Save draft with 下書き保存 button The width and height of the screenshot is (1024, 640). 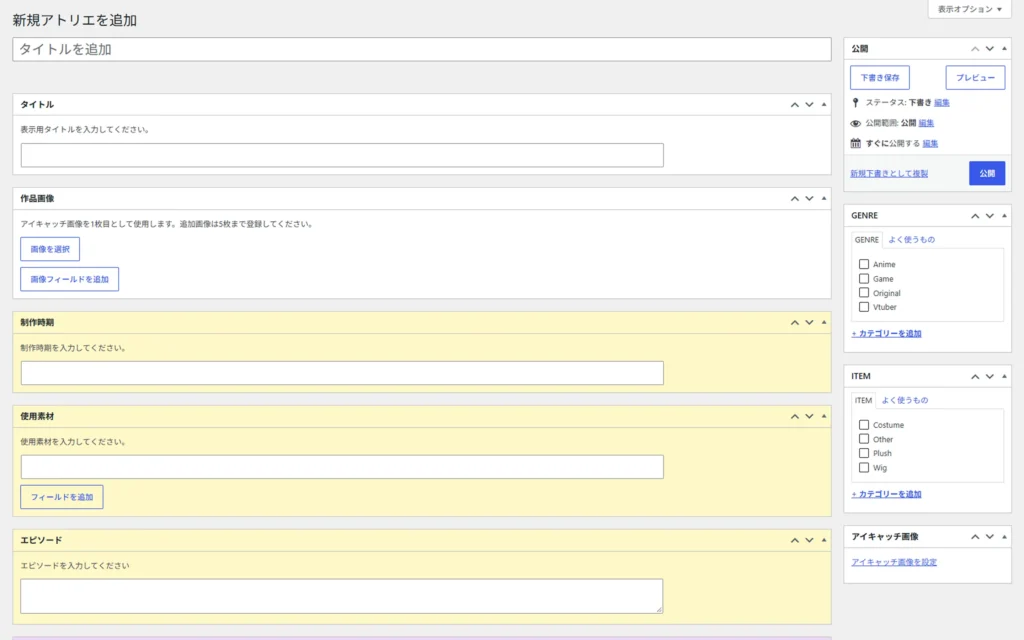[880, 78]
